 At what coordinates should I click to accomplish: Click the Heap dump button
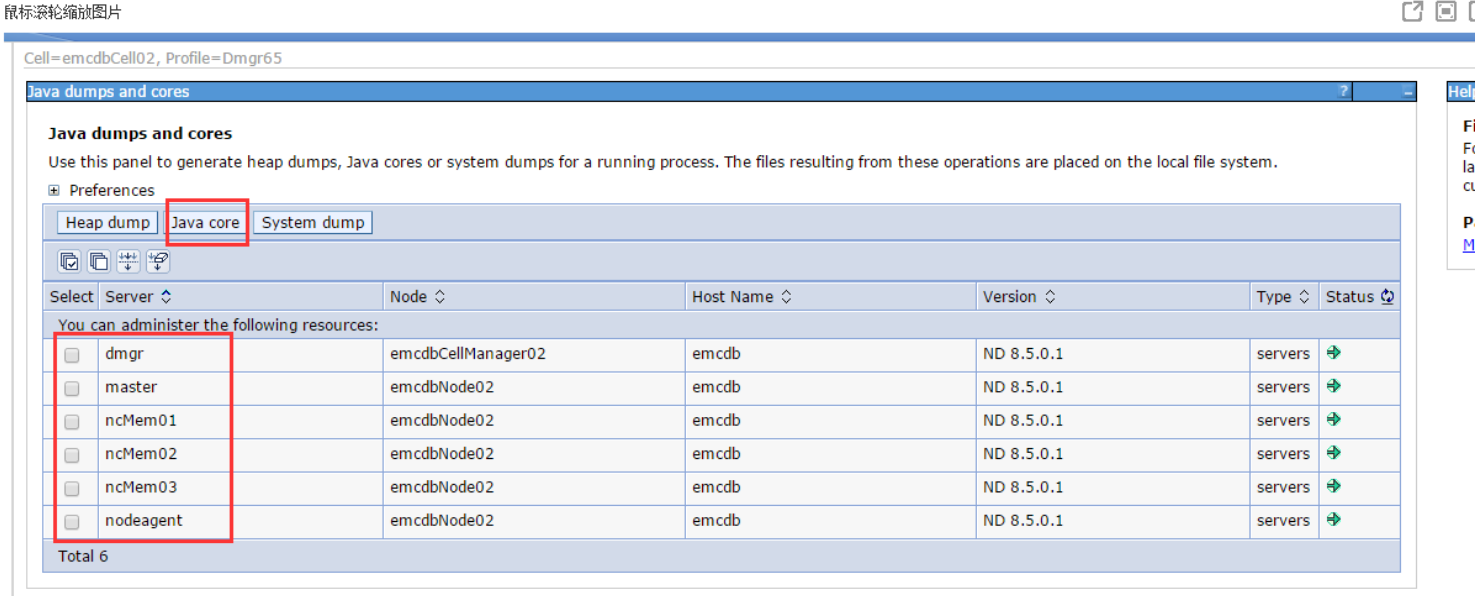click(107, 222)
